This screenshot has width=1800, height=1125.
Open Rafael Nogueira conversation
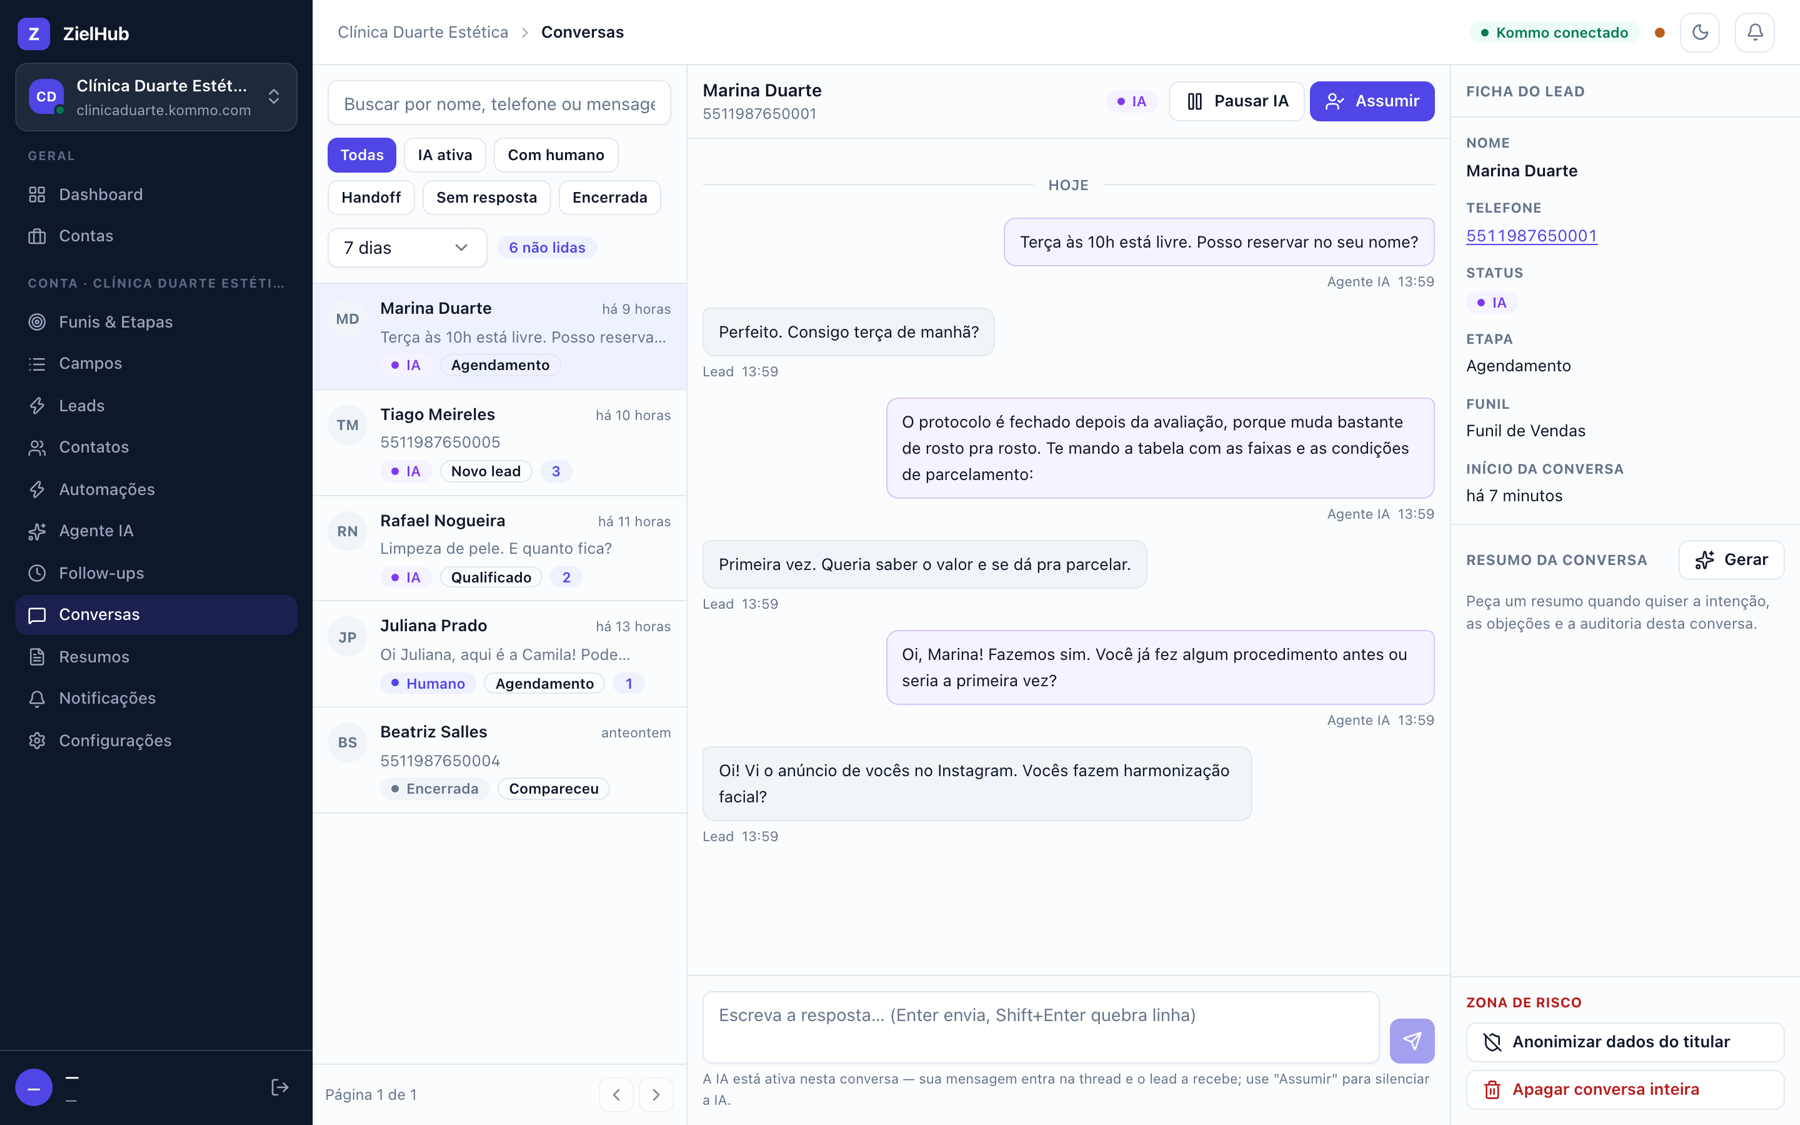pyautogui.click(x=500, y=549)
